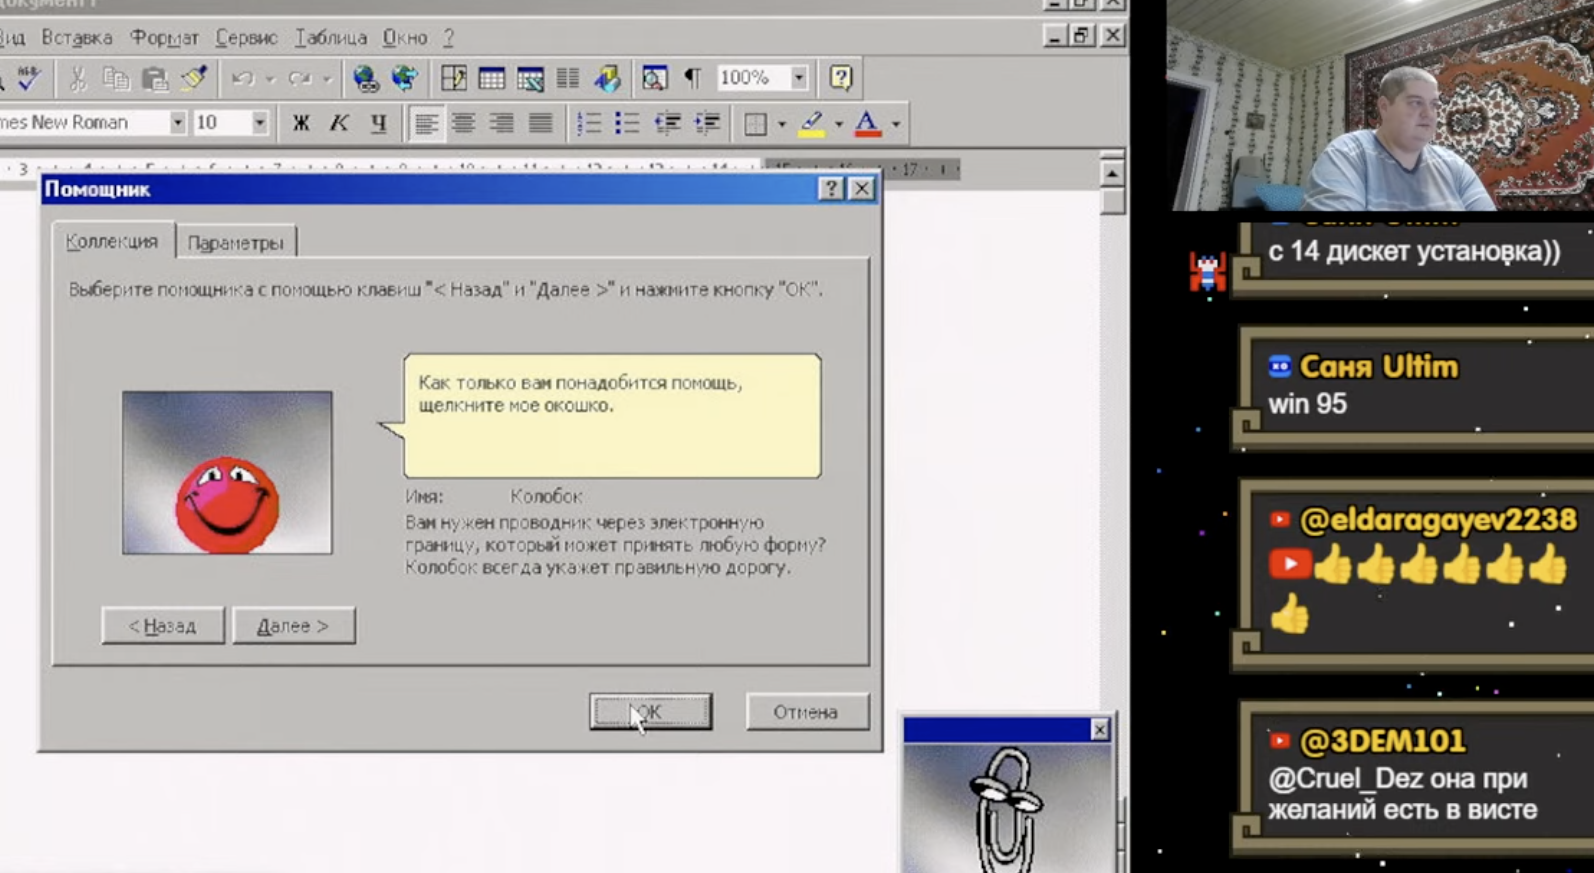Toggle bold (Ж) formatting
This screenshot has height=873, width=1594.
pos(300,123)
